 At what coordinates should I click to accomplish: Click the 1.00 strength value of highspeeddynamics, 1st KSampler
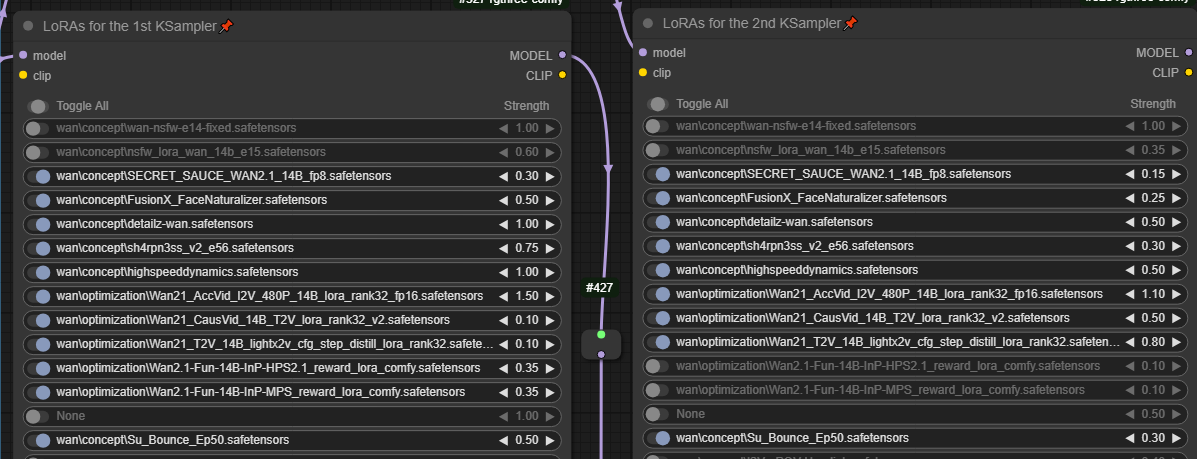[x=527, y=272]
